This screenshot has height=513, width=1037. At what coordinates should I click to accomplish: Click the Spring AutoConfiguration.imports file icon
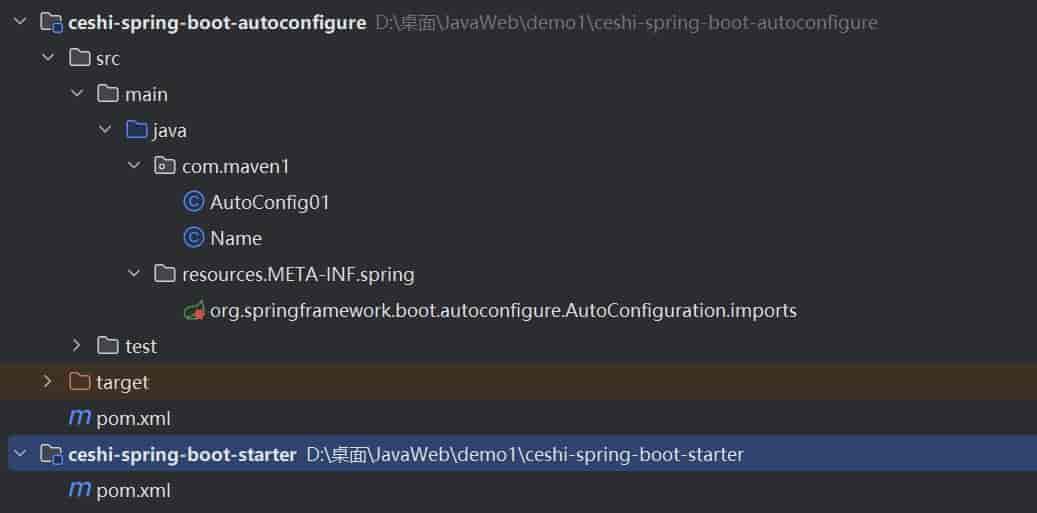point(194,310)
